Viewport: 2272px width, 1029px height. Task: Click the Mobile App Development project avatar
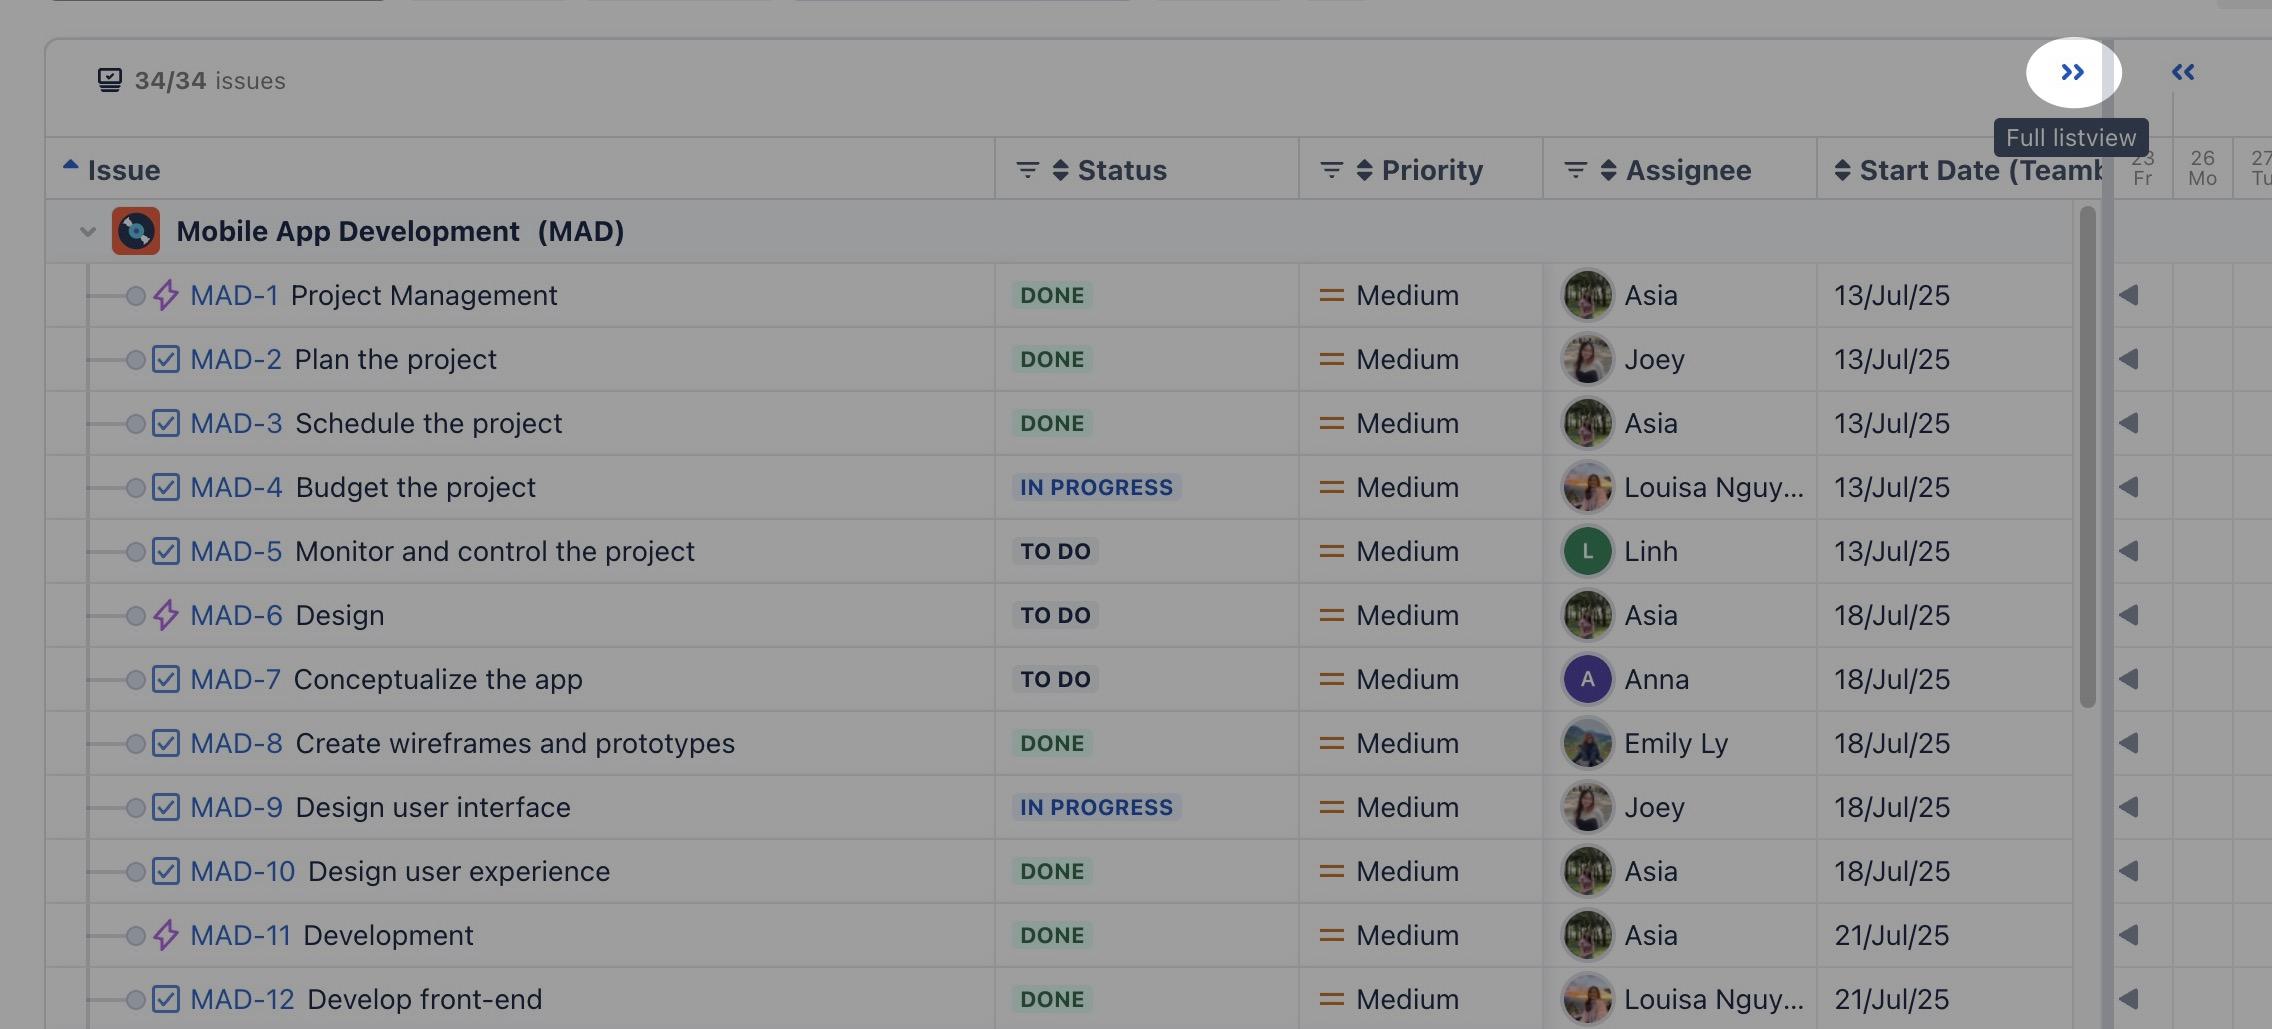(x=136, y=231)
